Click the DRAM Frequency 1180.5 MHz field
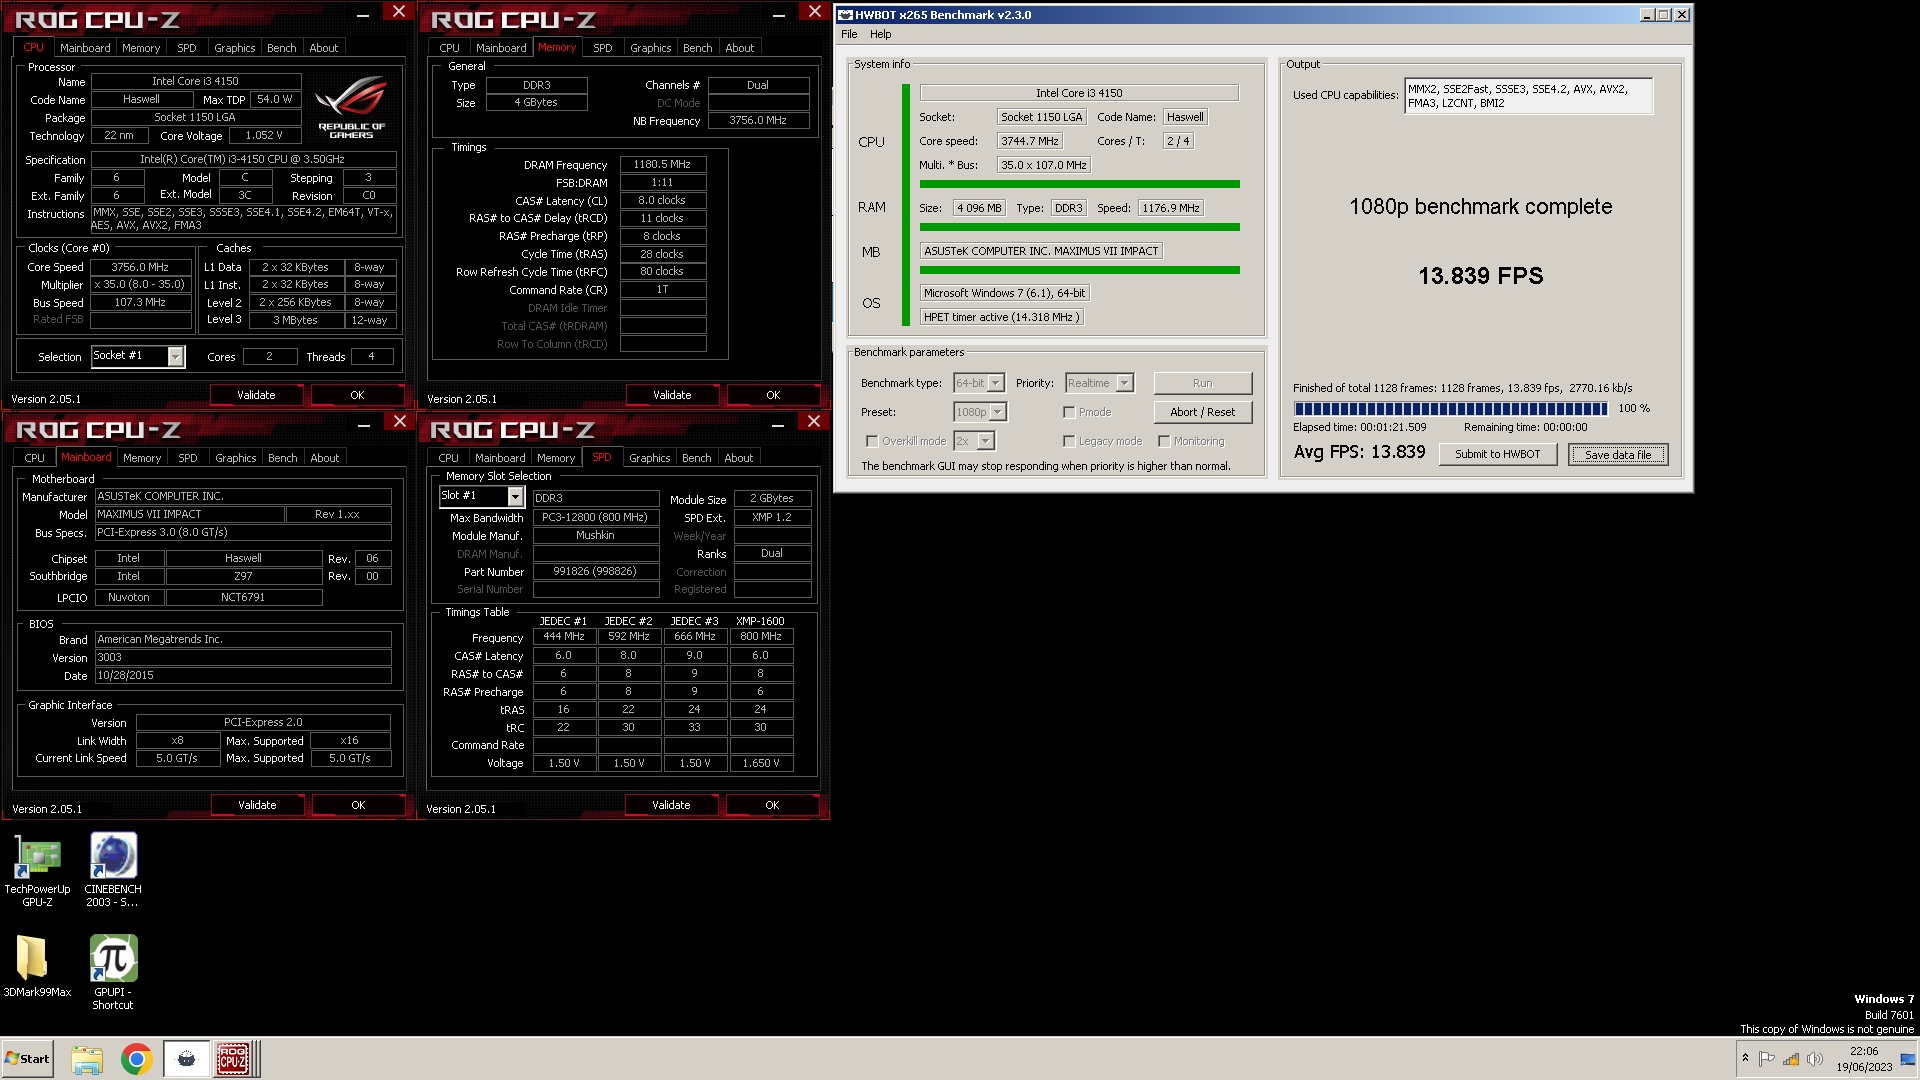 [x=662, y=164]
